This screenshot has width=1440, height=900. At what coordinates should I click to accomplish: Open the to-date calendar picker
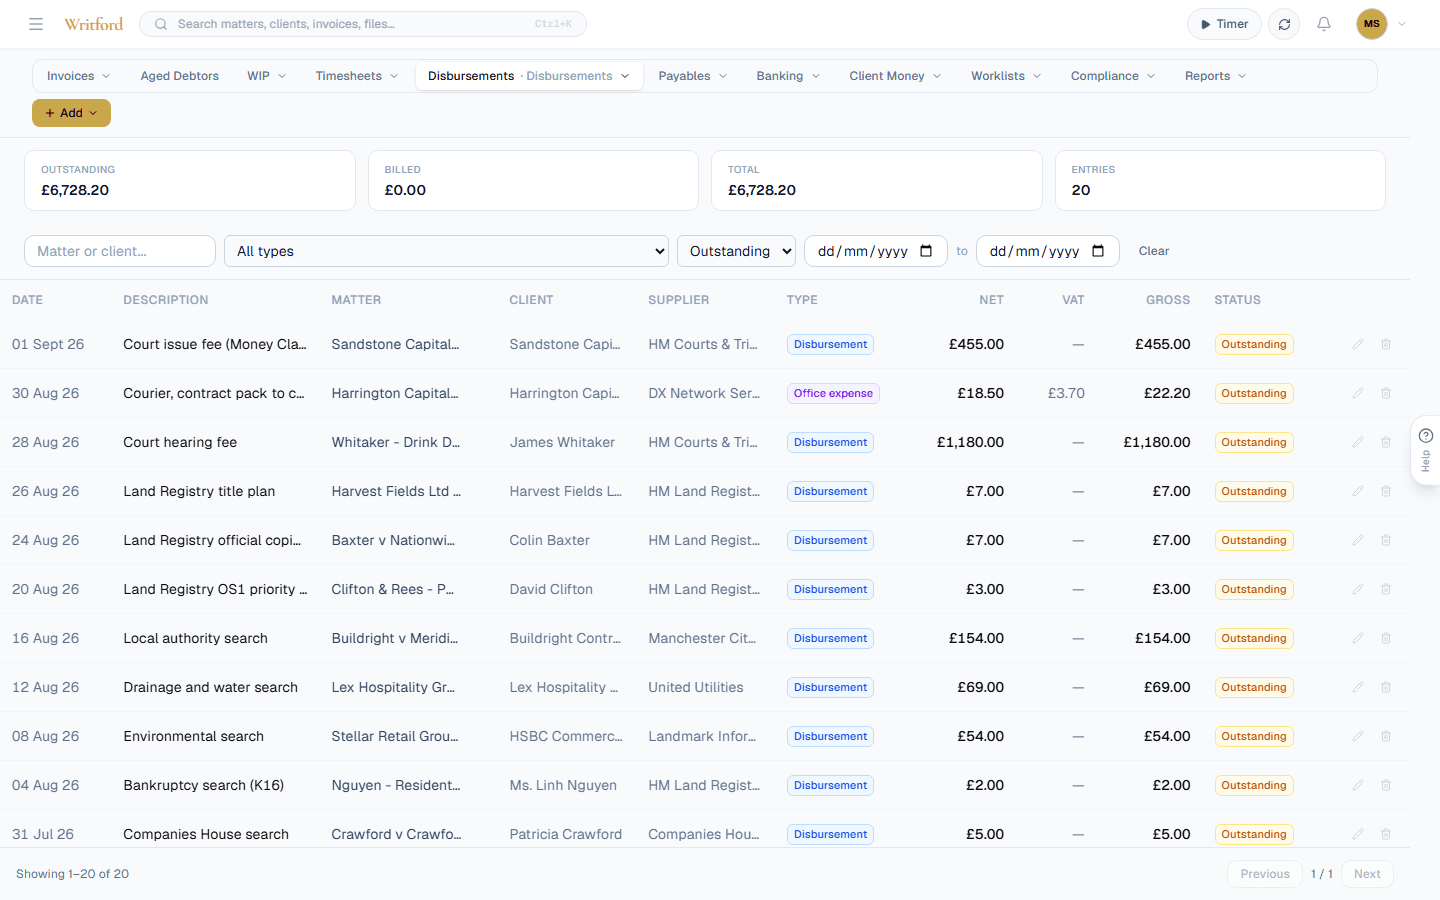[x=1098, y=251]
